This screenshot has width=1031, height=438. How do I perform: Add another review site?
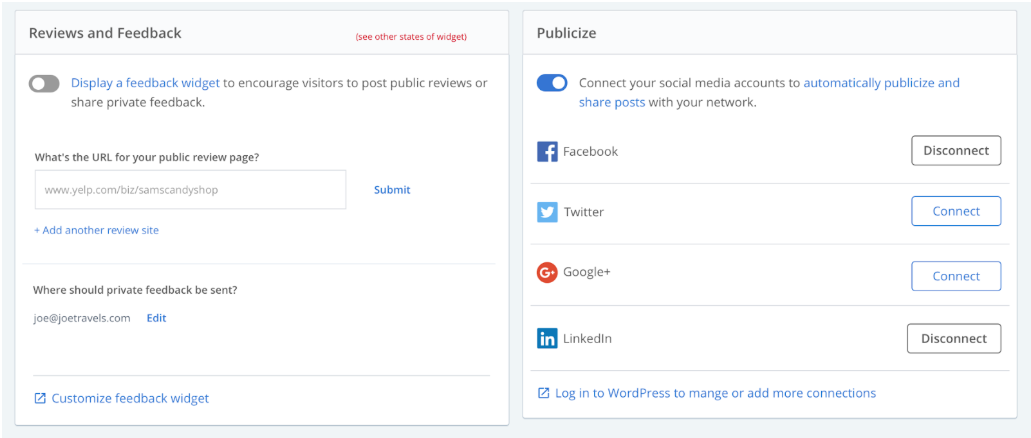click(x=97, y=230)
